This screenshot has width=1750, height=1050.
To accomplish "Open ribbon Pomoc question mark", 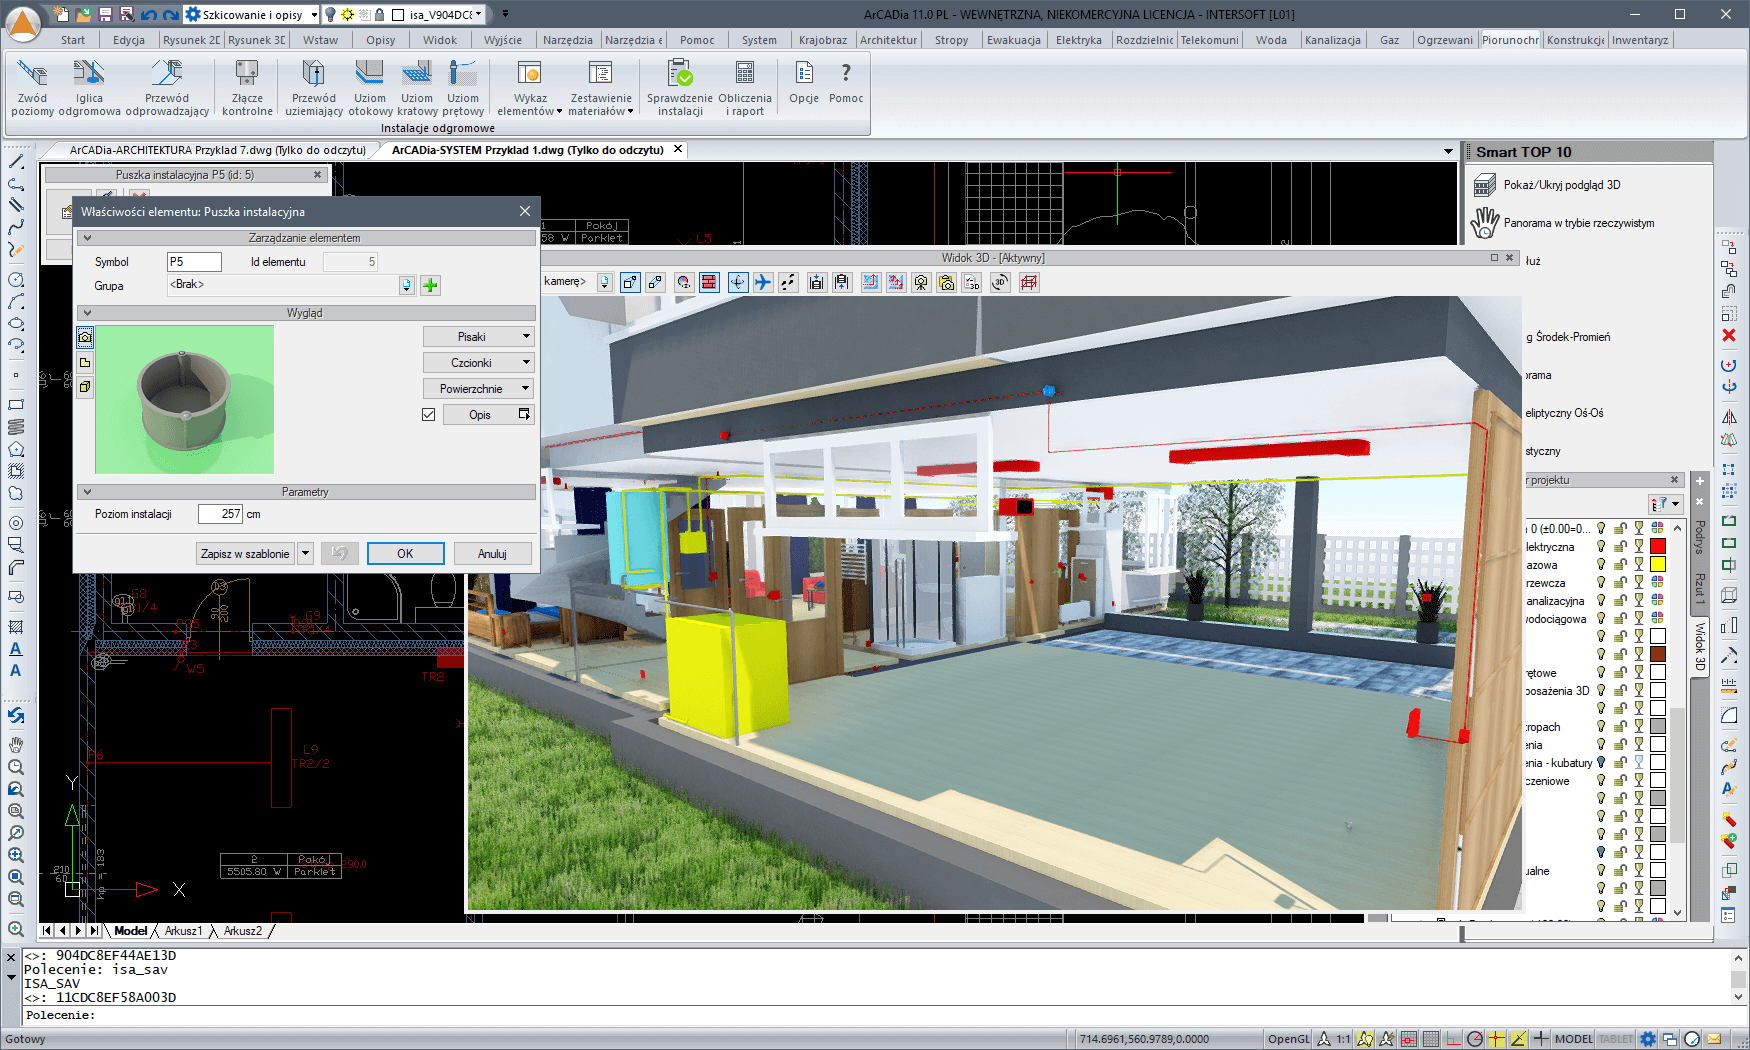I will click(x=846, y=82).
